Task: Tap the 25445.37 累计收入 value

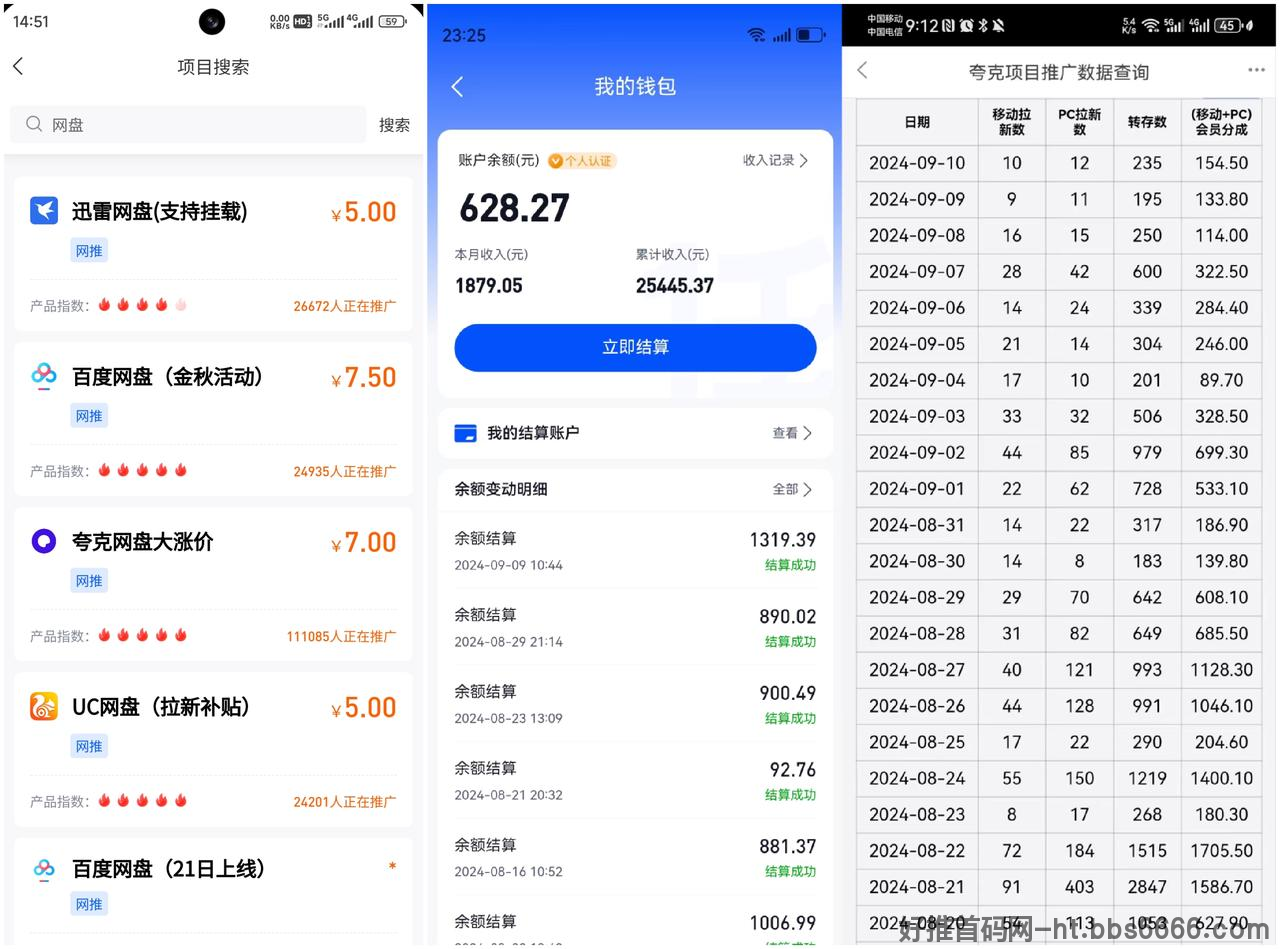Action: pos(675,286)
